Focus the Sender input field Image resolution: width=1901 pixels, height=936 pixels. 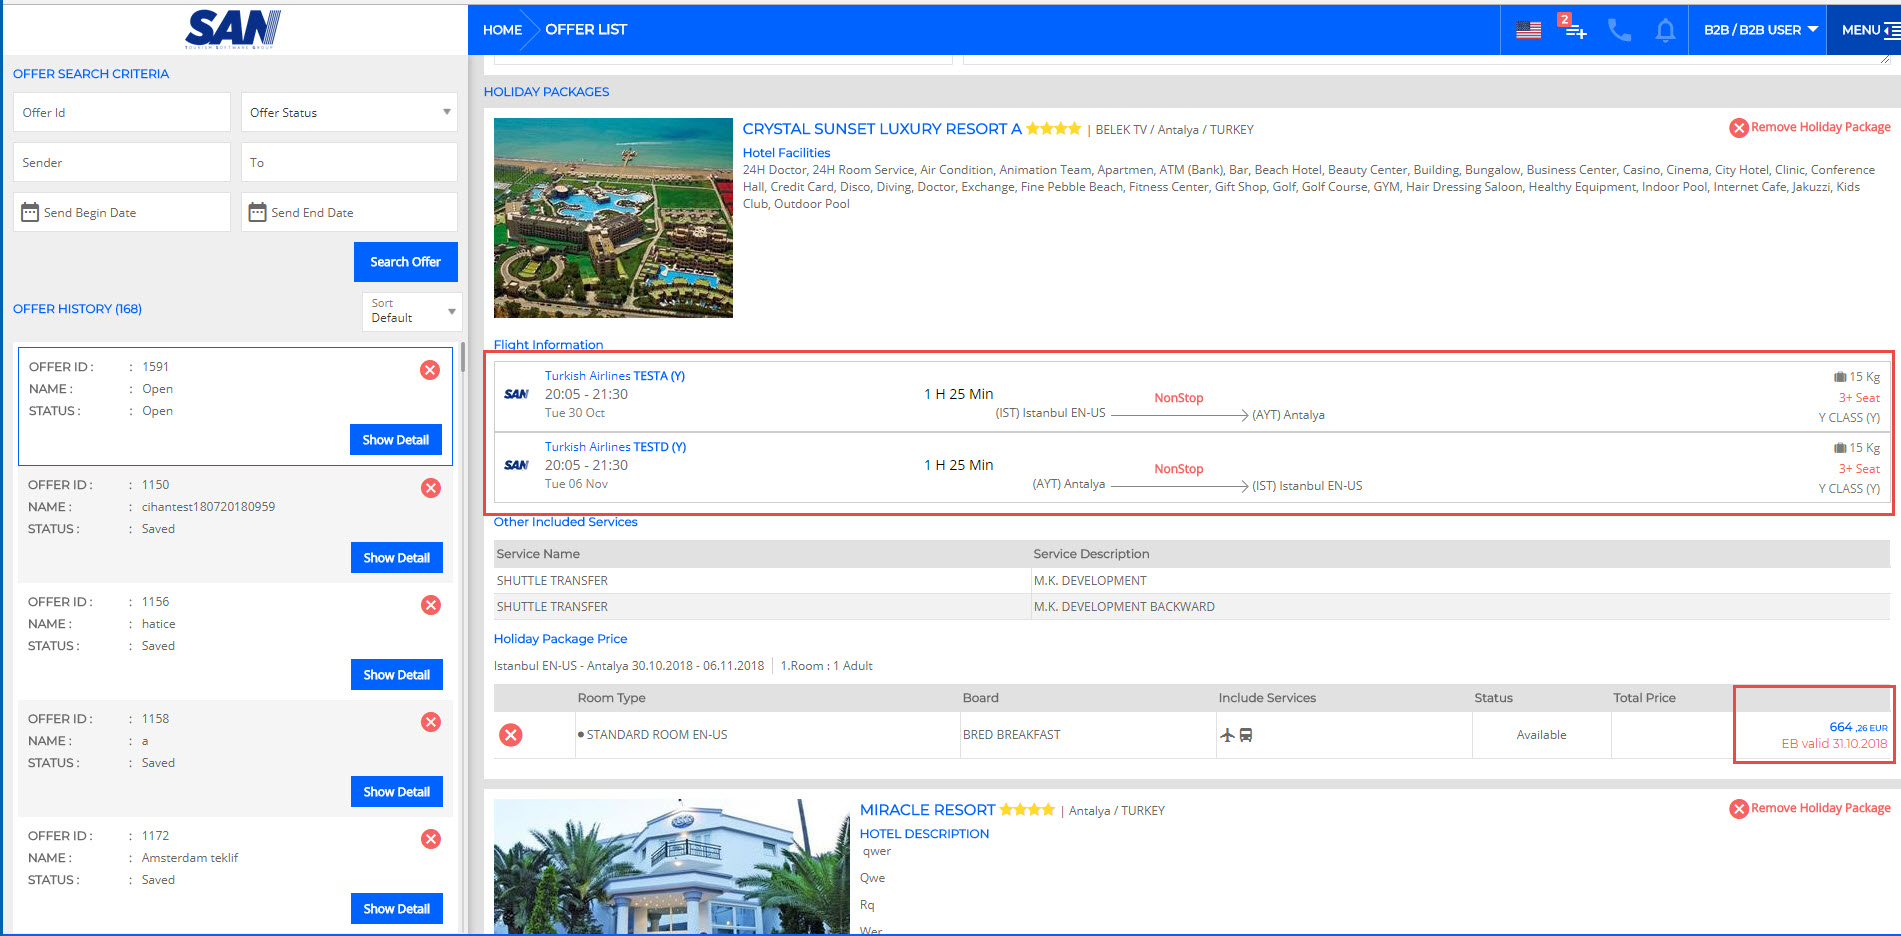(x=122, y=162)
